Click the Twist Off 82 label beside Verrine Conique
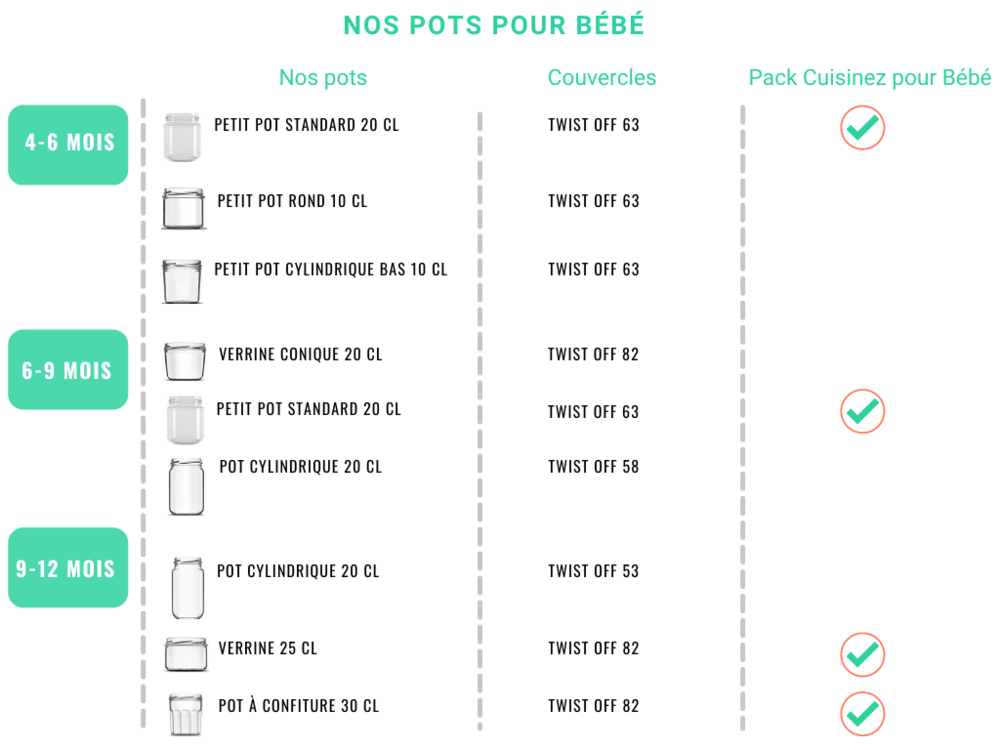 [x=593, y=355]
